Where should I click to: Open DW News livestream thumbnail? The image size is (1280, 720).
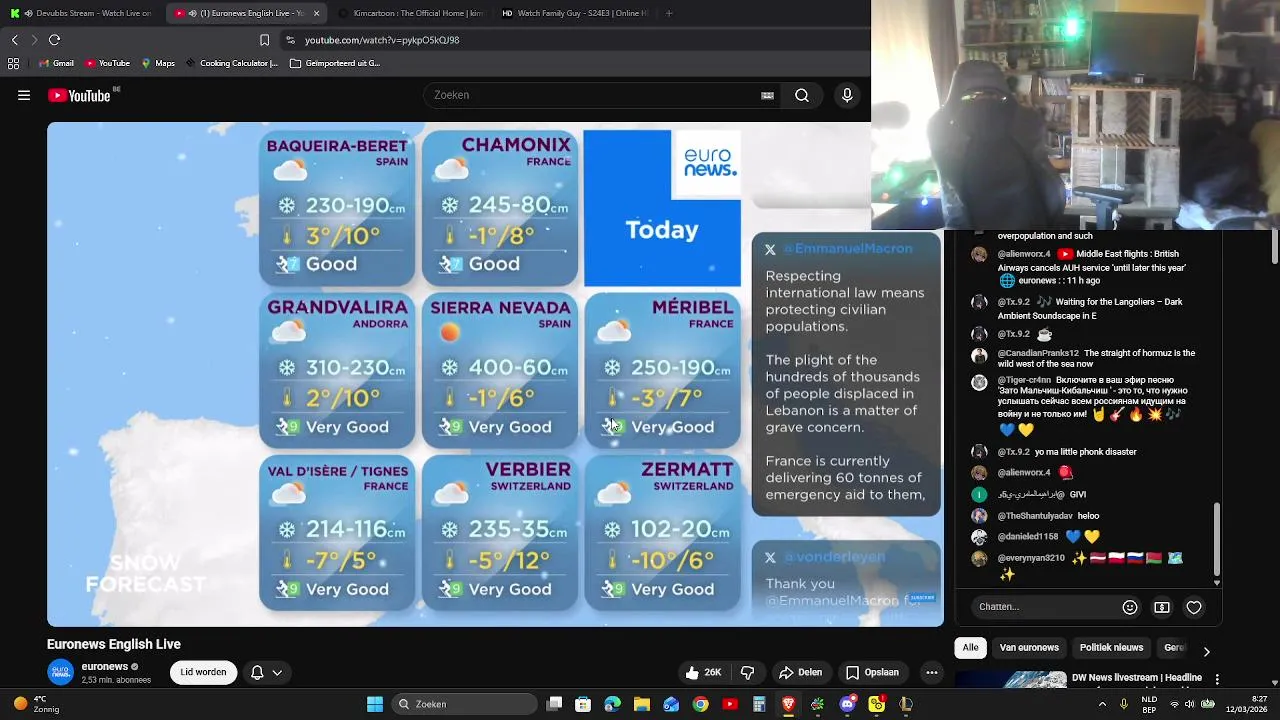pos(1010,680)
